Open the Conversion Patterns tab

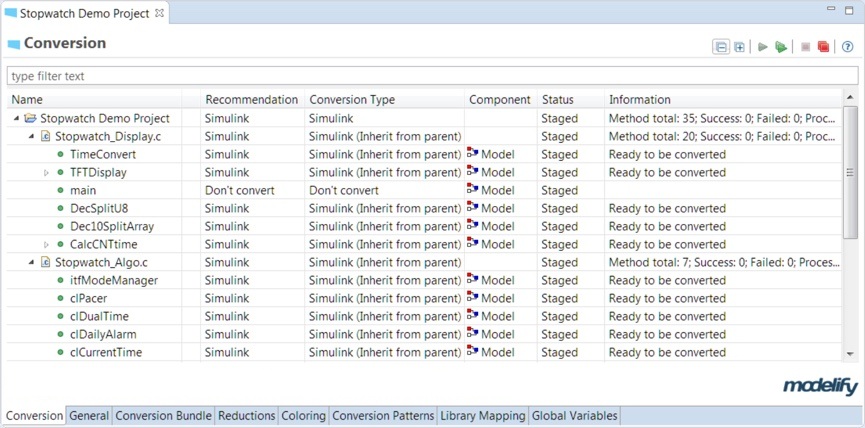pyautogui.click(x=383, y=416)
